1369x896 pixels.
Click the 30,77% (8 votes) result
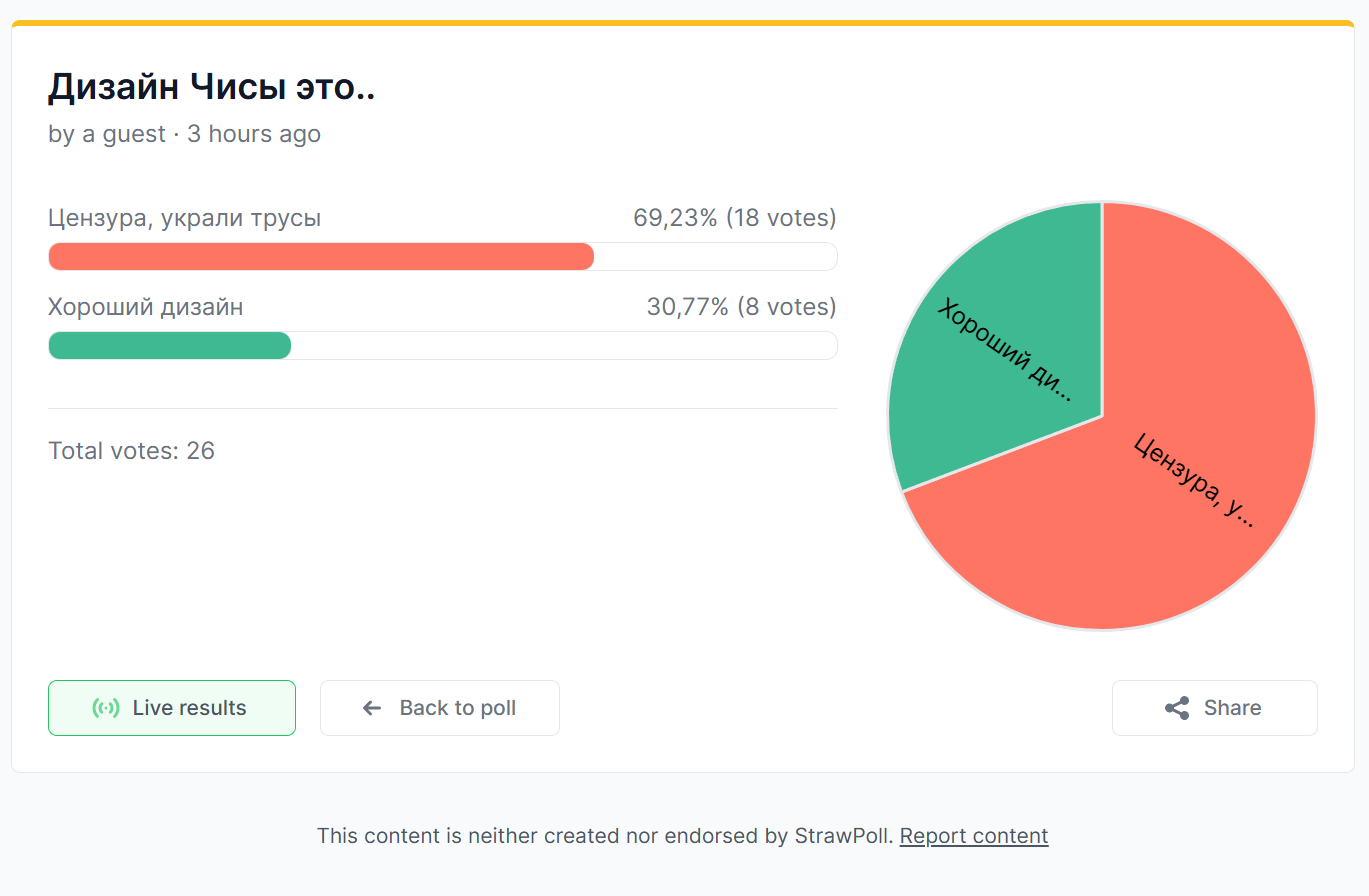[x=741, y=307]
